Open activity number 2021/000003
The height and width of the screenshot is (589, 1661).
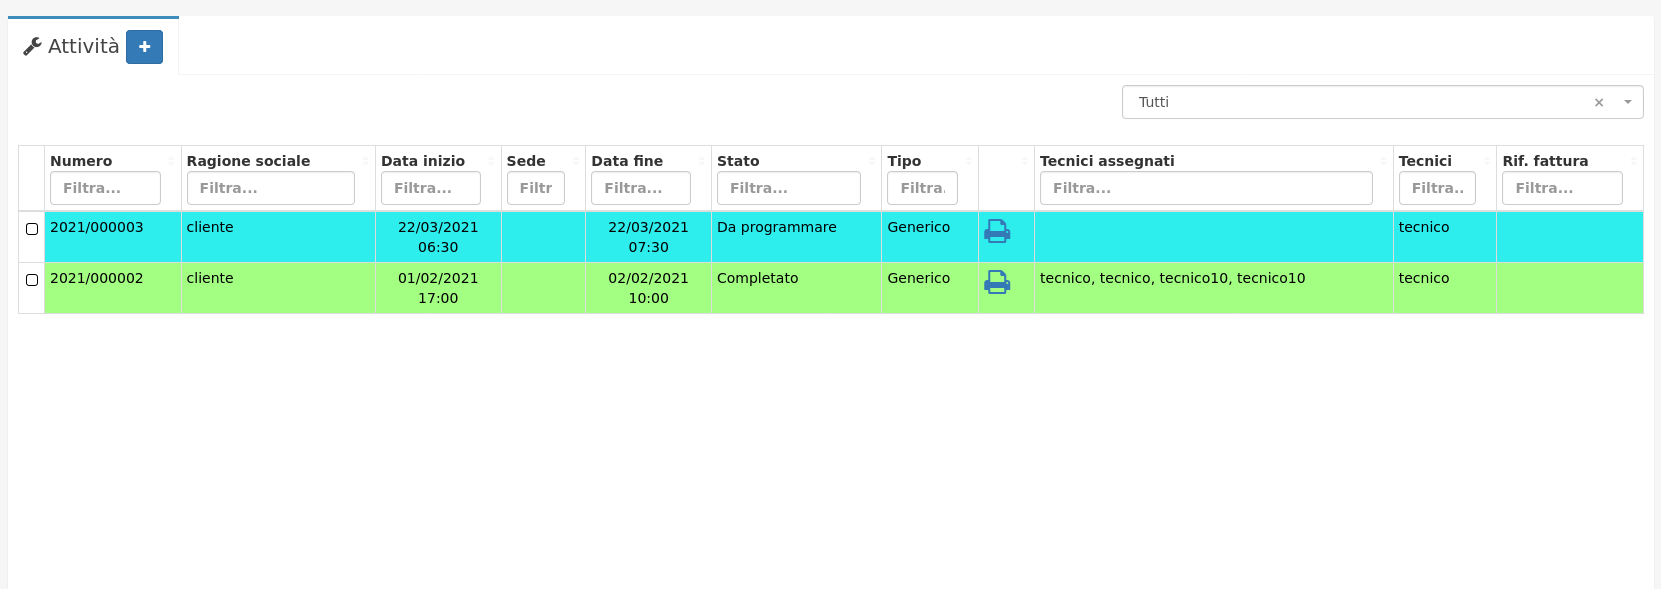[97, 227]
